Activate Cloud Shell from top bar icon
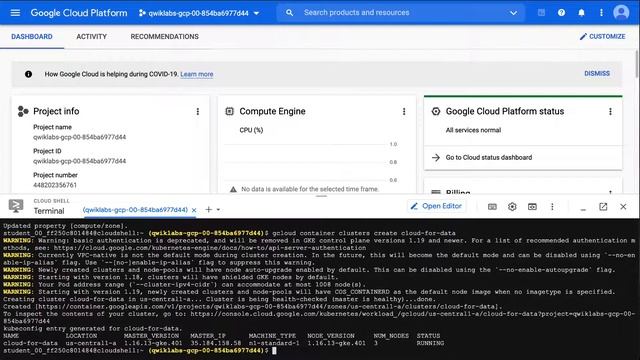Image resolution: width=640 pixels, height=360 pixels. (x=541, y=13)
